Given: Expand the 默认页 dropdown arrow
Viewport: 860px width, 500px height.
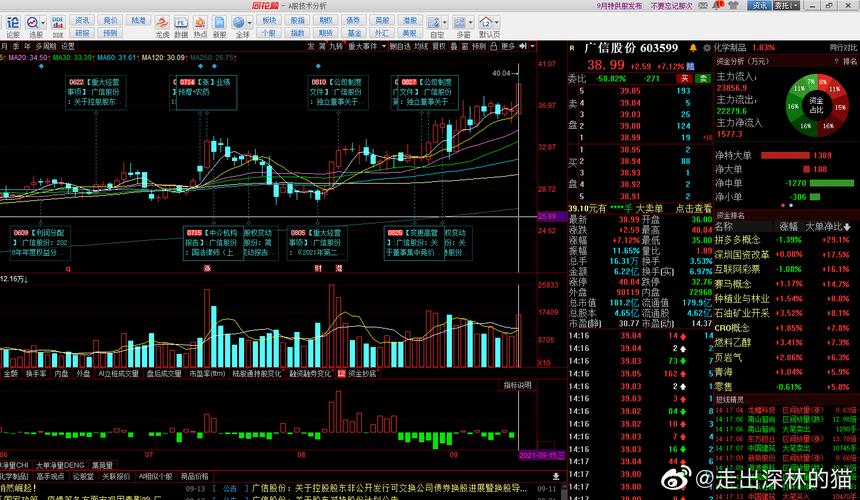Looking at the screenshot, I should (497, 23).
